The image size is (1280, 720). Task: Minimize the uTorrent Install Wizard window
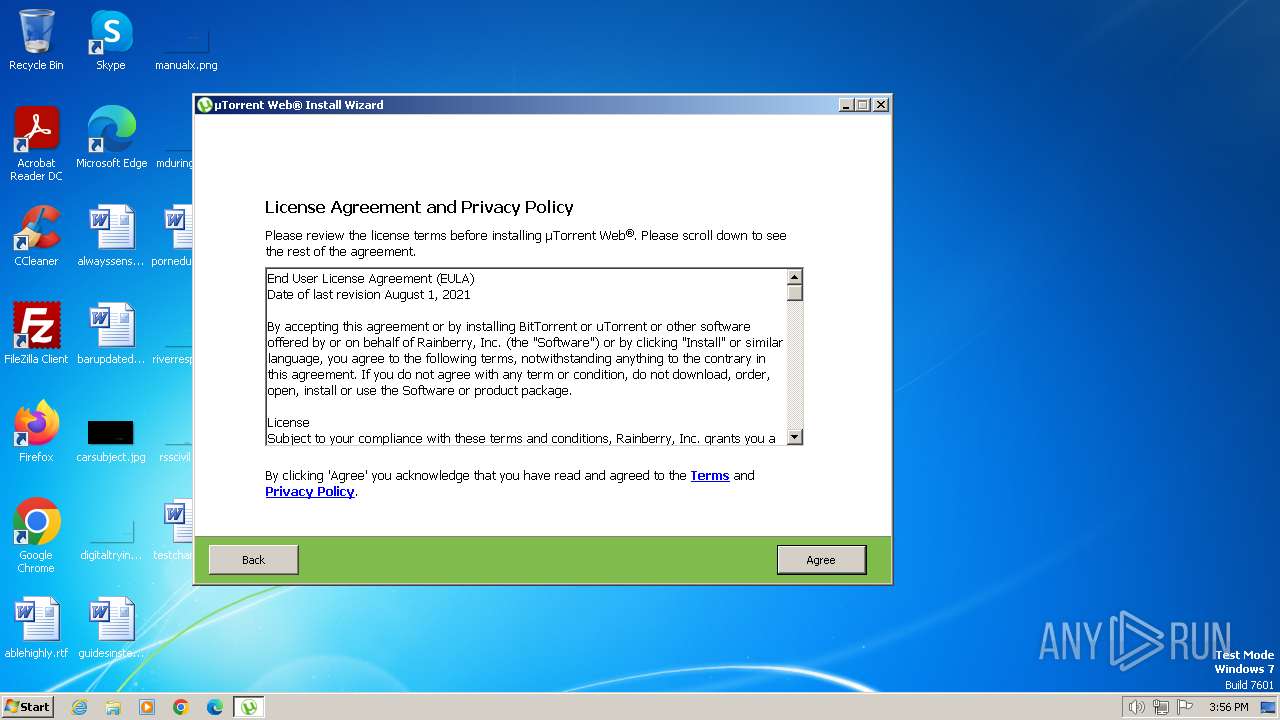click(x=846, y=105)
